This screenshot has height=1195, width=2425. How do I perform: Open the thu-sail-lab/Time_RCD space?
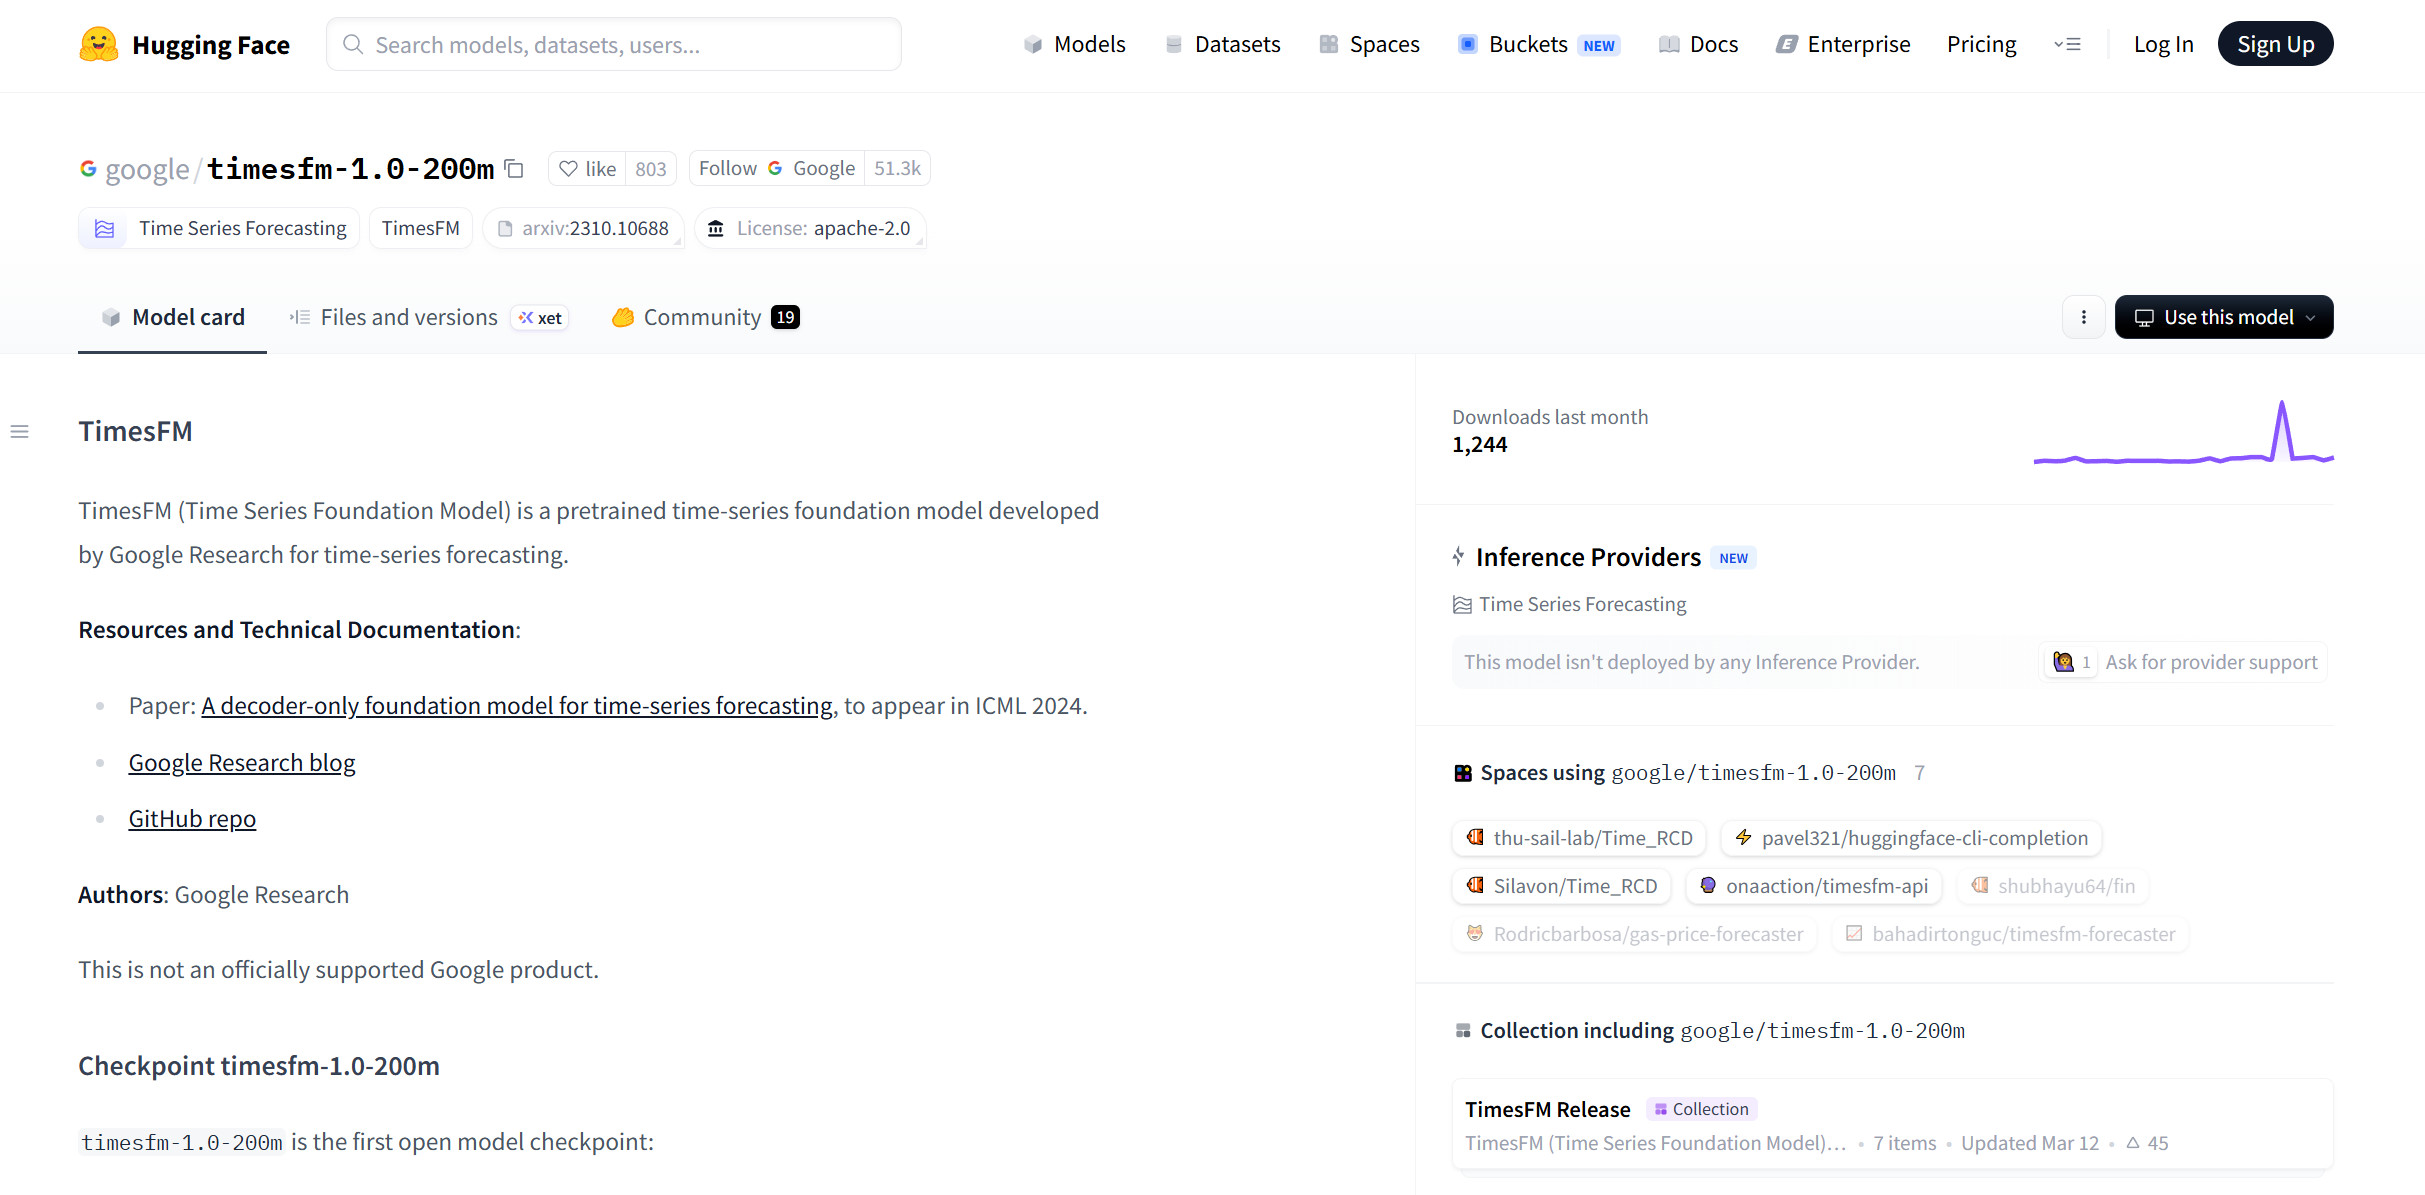pyautogui.click(x=1579, y=838)
